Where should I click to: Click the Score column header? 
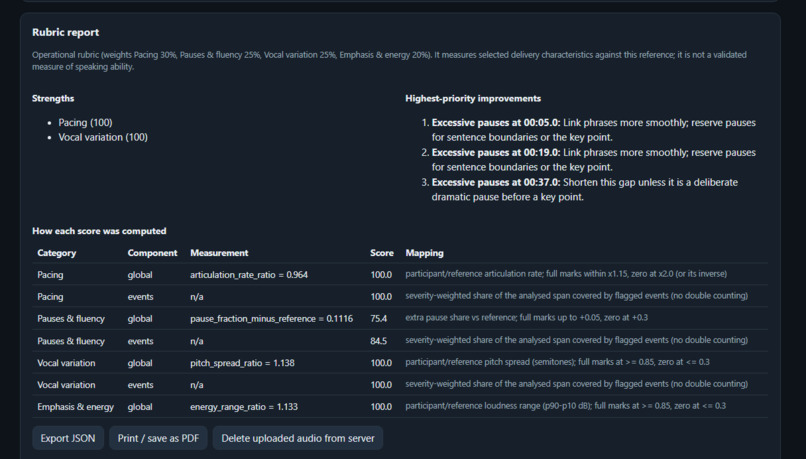(x=381, y=253)
